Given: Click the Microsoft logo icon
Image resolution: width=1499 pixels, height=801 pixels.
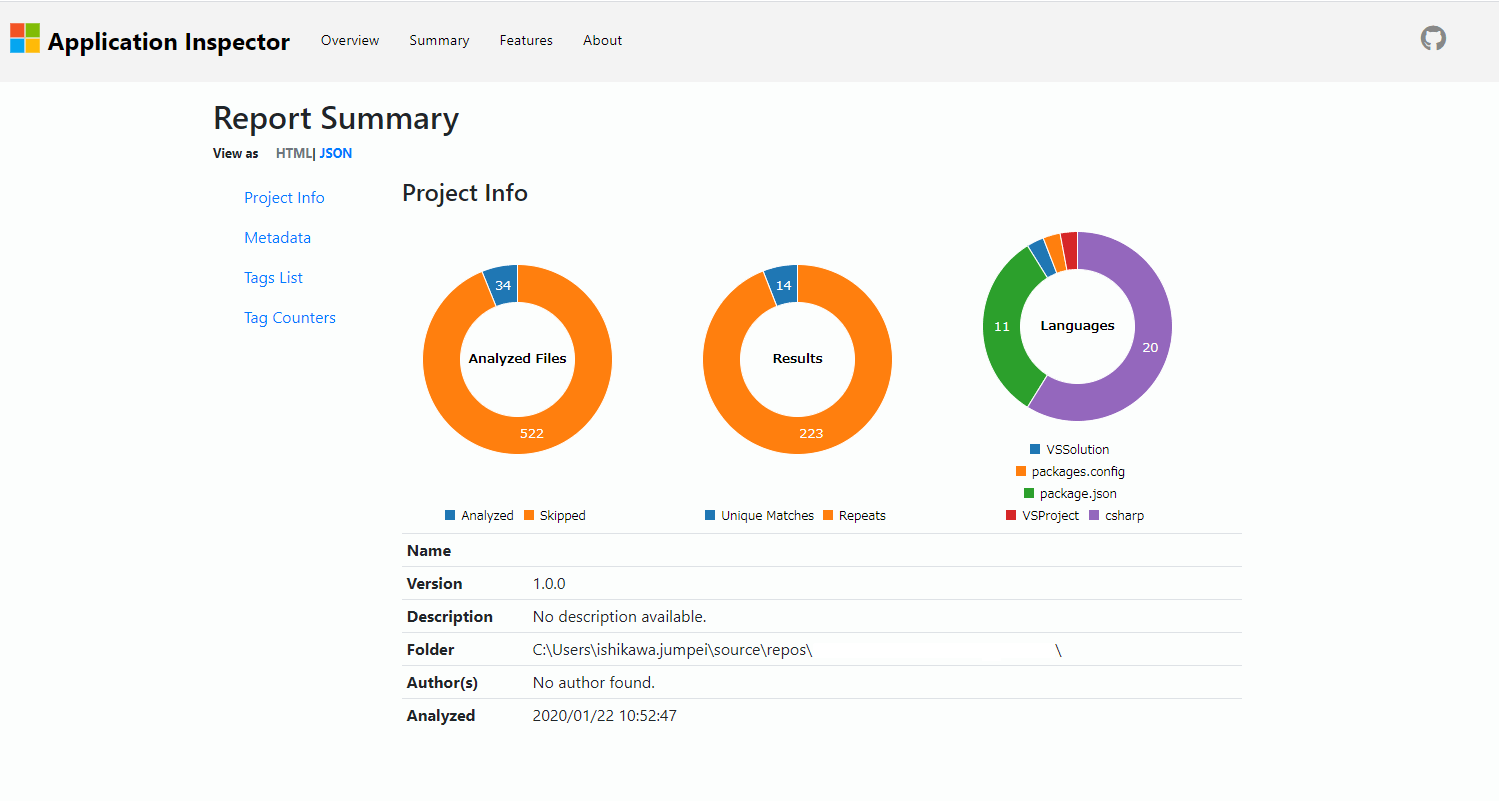Looking at the screenshot, I should [x=25, y=39].
